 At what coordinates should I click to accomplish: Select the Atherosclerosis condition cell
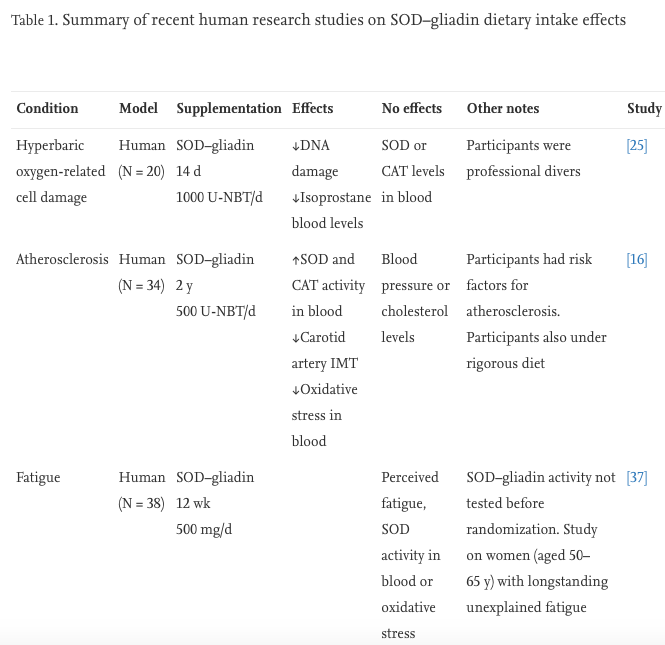[62, 259]
